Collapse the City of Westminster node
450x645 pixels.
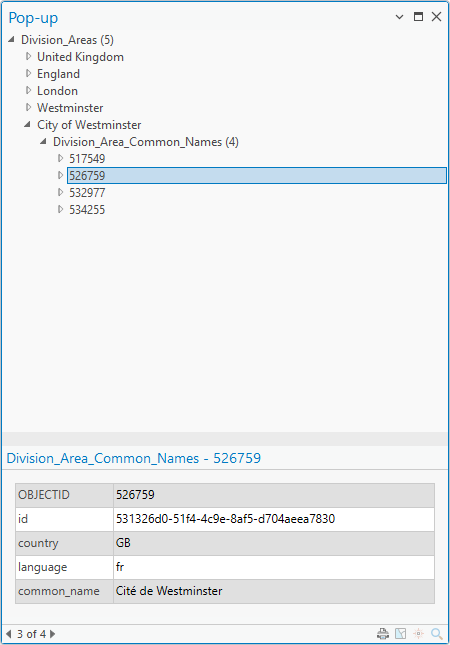coord(28,124)
